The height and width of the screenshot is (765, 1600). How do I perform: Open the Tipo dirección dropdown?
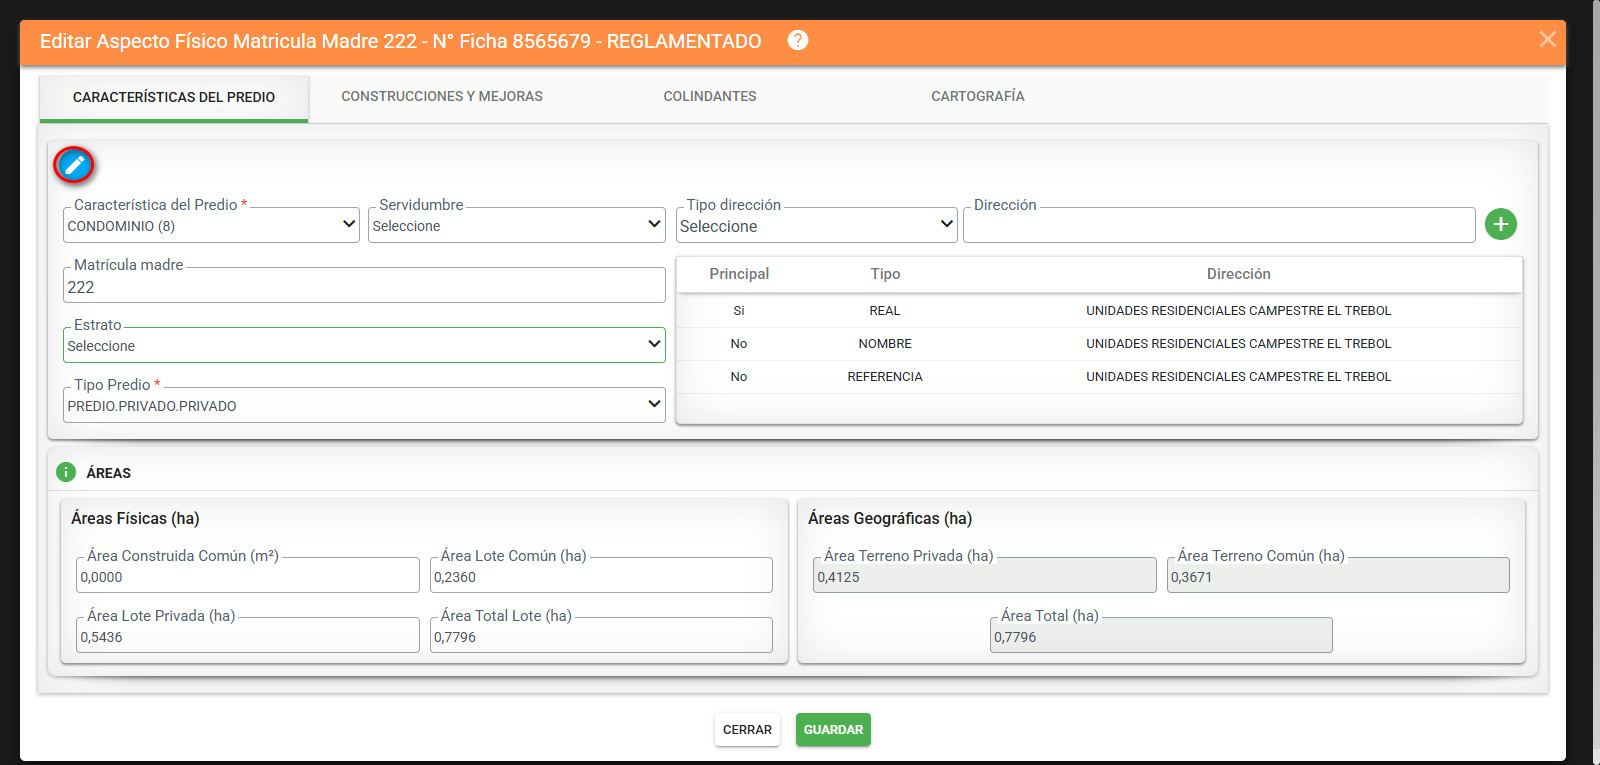tap(817, 225)
